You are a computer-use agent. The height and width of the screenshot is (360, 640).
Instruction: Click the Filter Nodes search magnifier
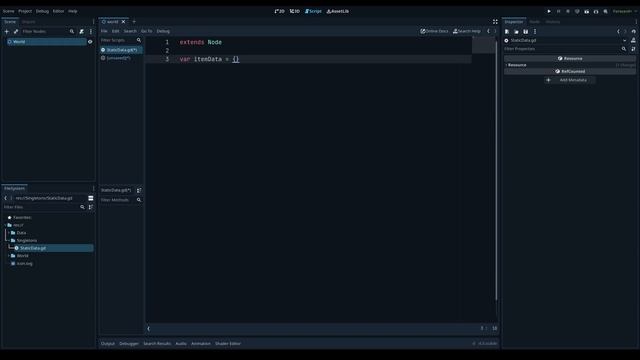72,31
